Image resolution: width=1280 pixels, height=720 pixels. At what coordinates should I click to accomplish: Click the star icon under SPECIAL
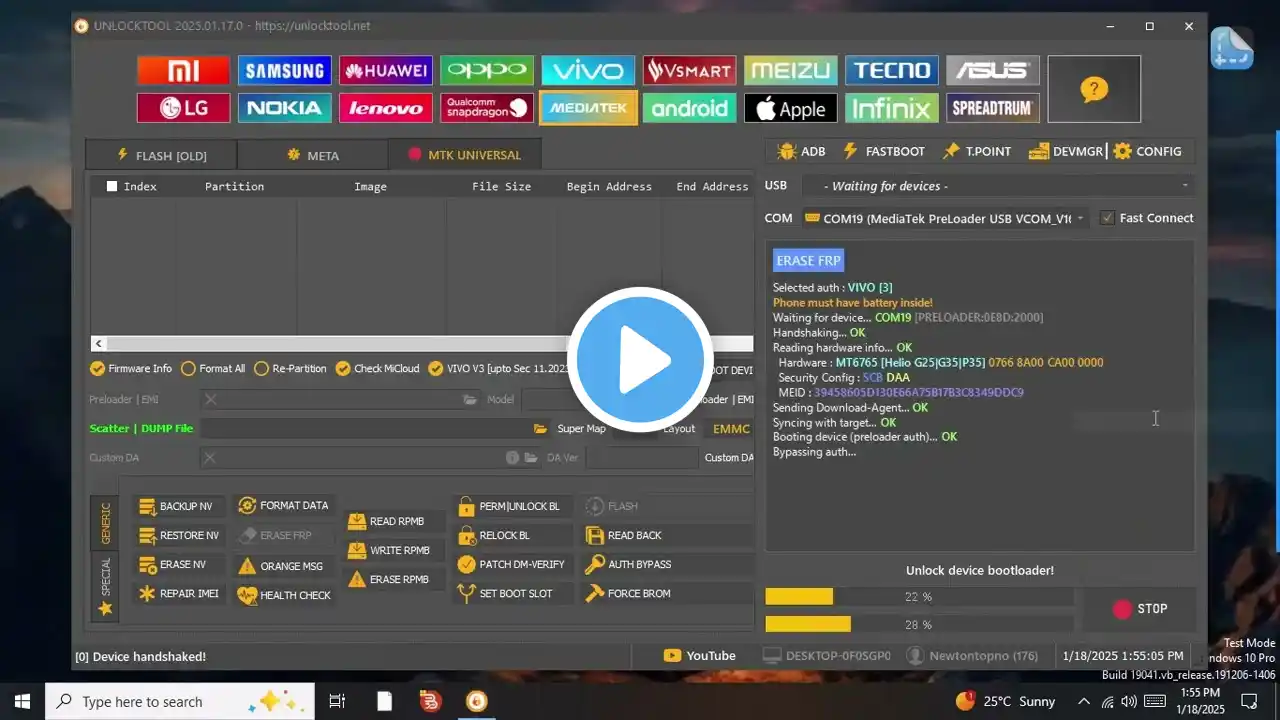[x=105, y=608]
